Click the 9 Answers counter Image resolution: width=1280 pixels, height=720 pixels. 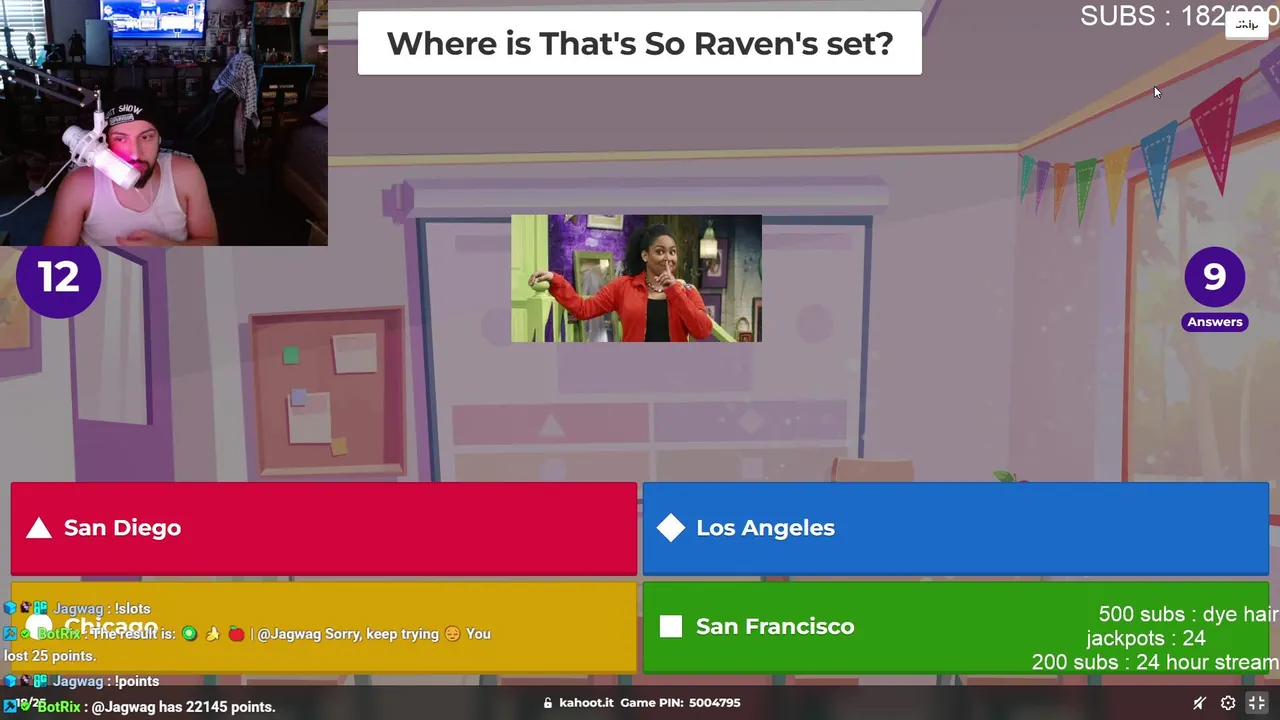click(x=1214, y=288)
